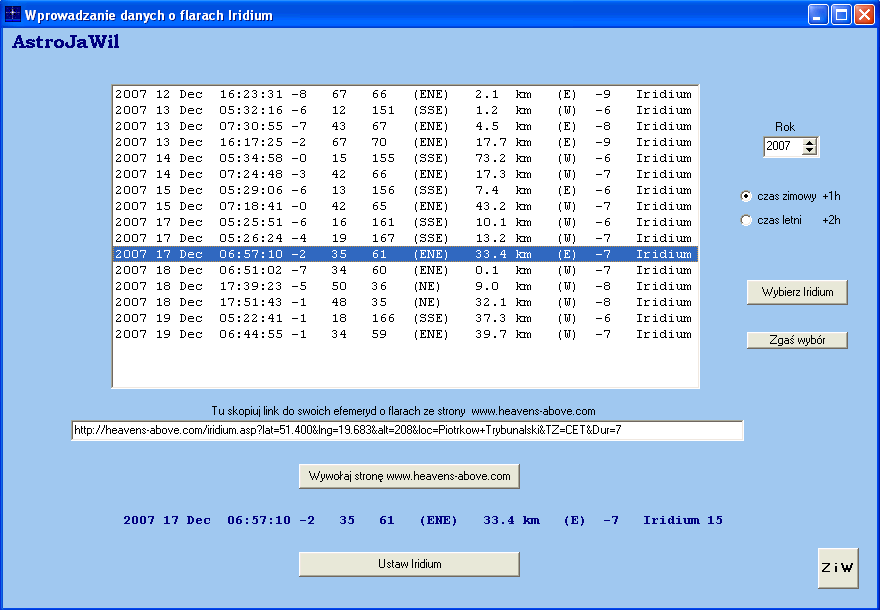Select the highlighted row 2007 17 Dec 06:57:10
This screenshot has width=880, height=610.
(x=405, y=254)
